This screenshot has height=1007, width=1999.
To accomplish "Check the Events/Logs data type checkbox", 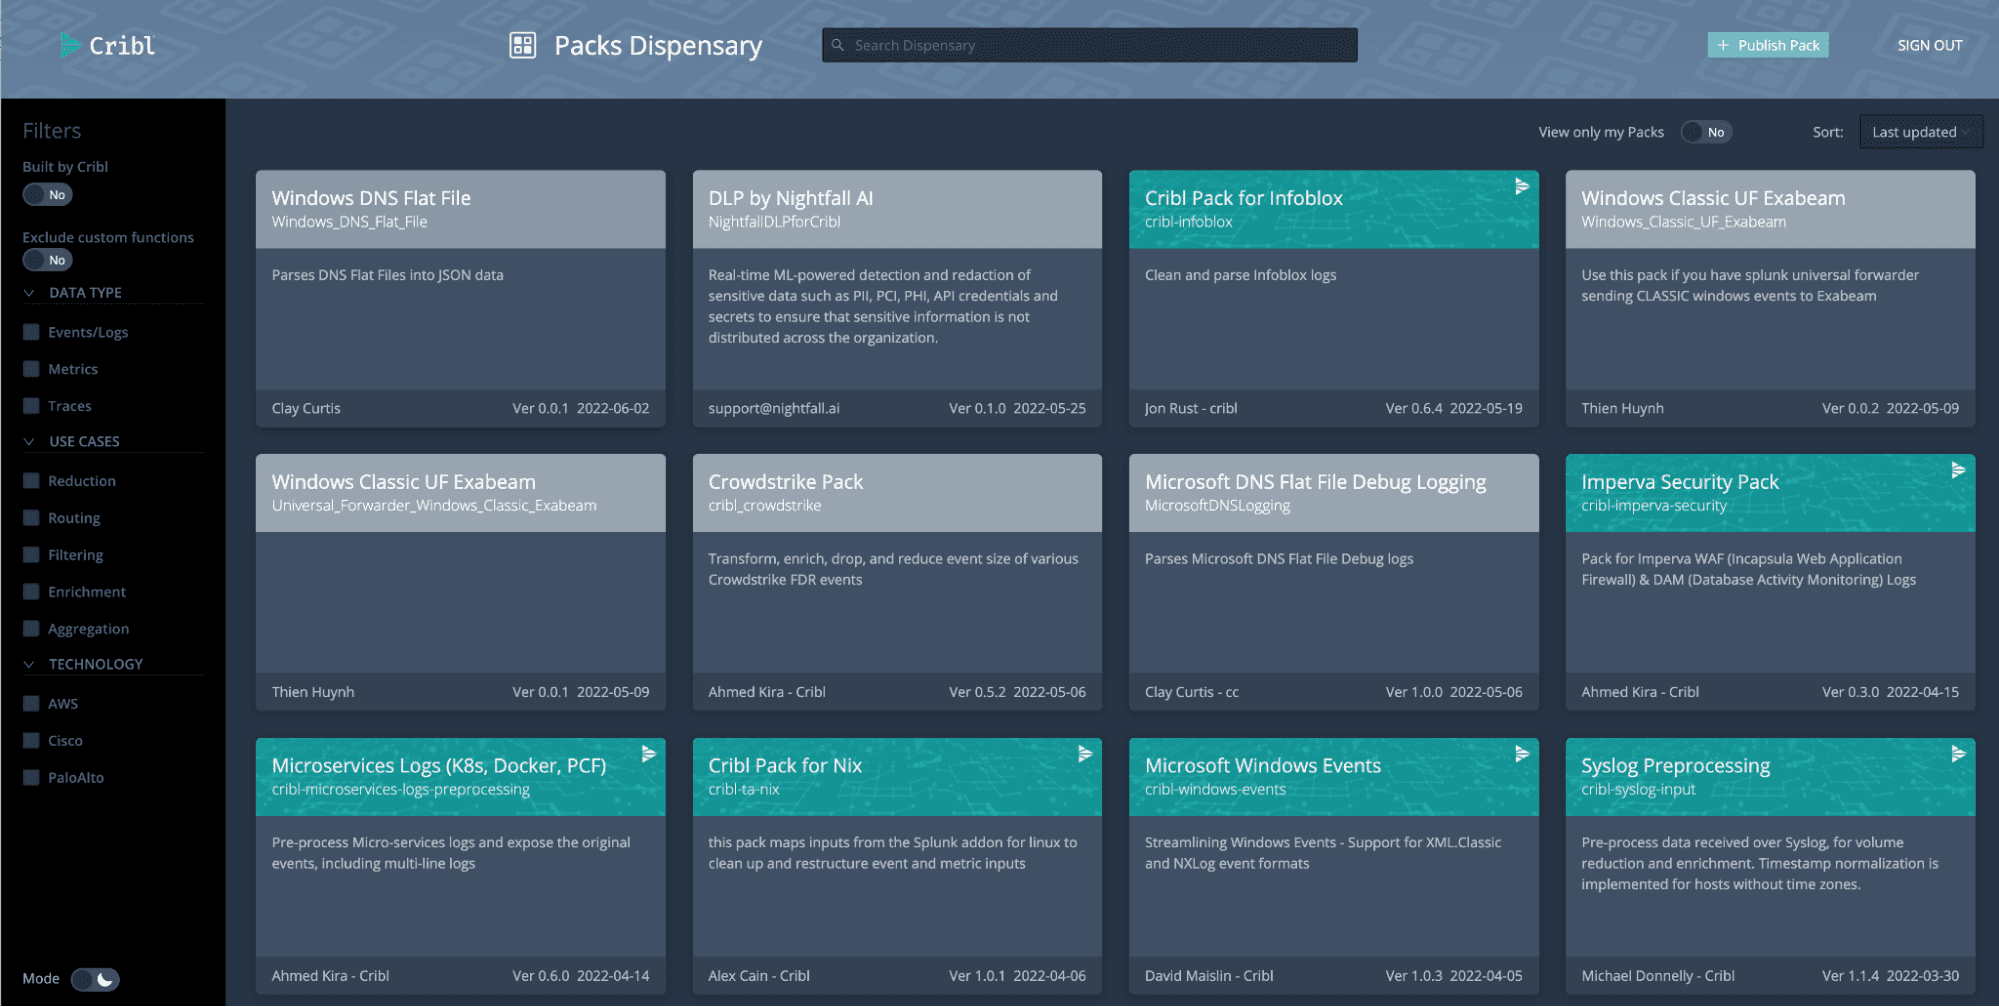I will [x=32, y=332].
